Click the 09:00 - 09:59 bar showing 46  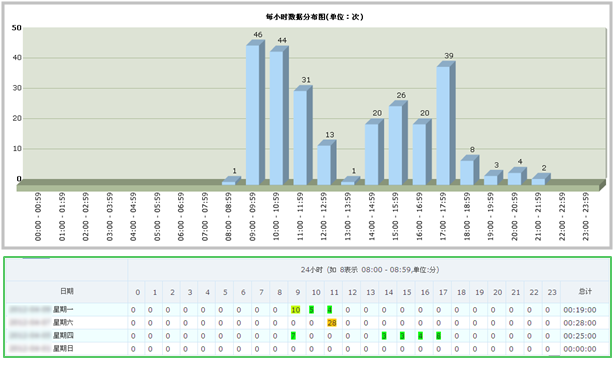tap(255, 113)
